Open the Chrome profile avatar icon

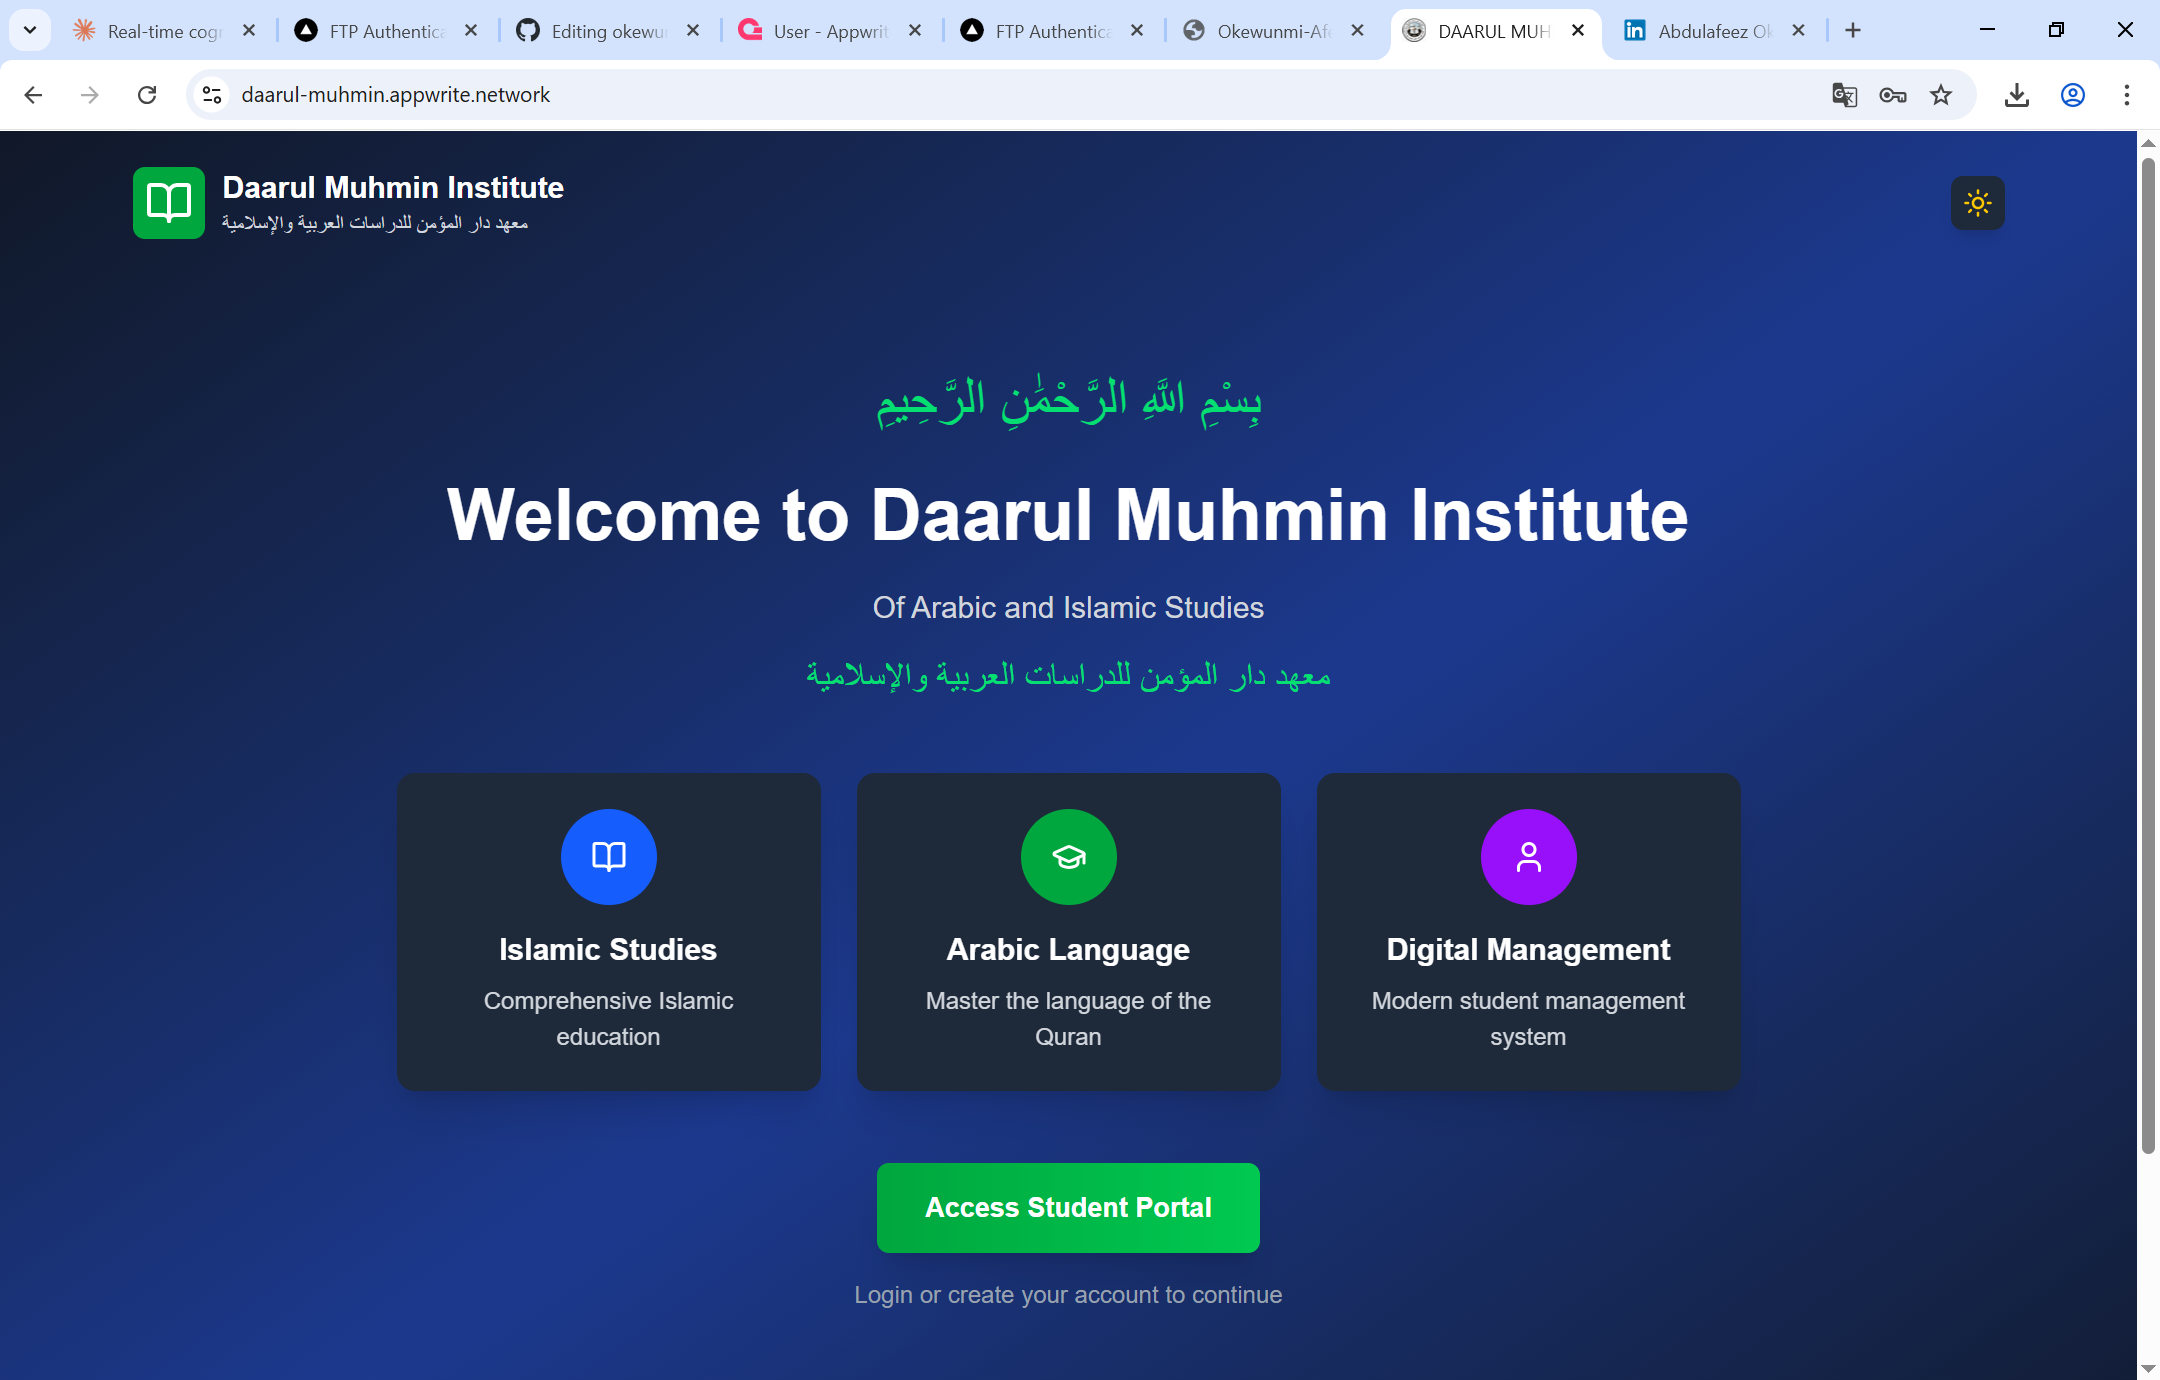tap(2072, 95)
